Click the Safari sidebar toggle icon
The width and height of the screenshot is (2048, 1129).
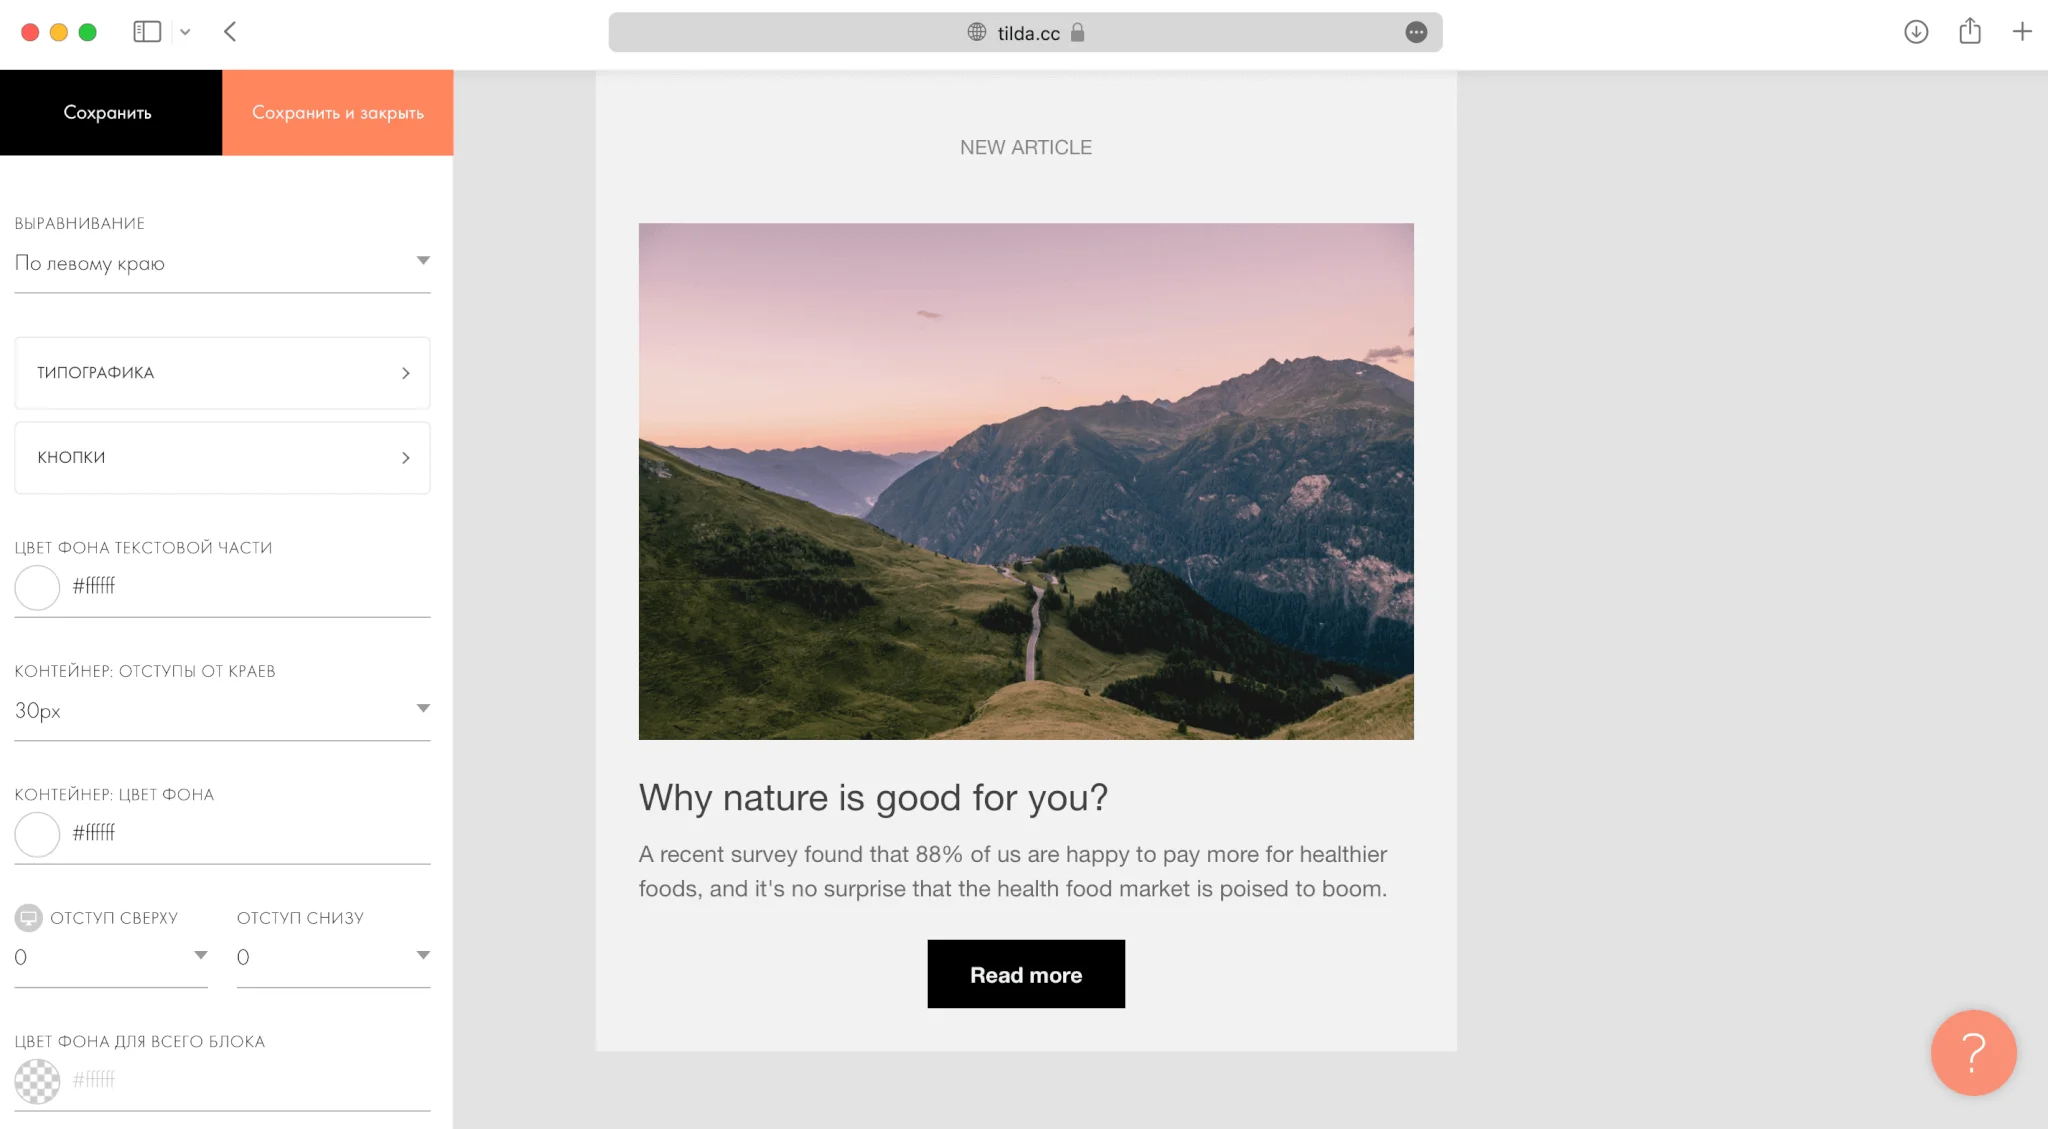[x=147, y=32]
